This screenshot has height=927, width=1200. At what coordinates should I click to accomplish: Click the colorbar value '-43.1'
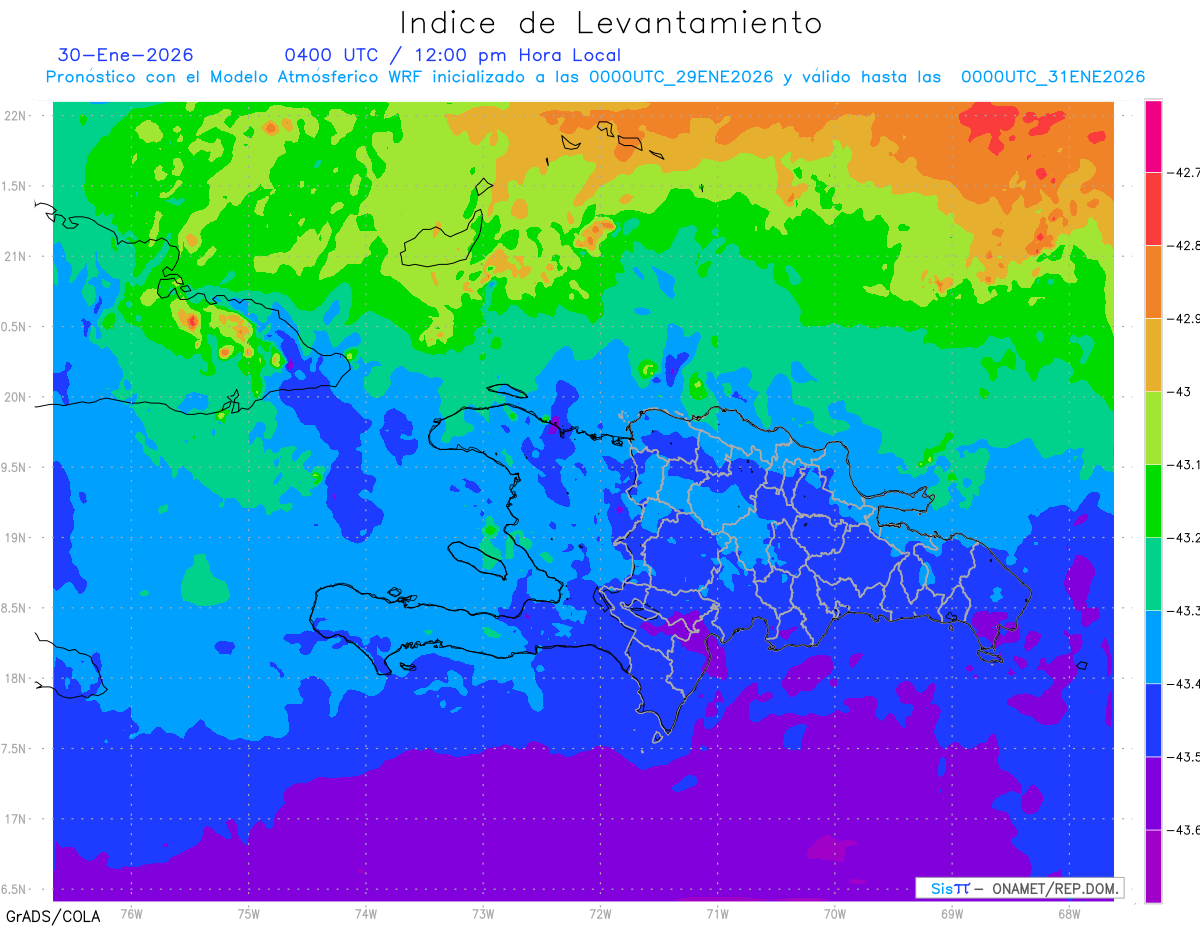tap(1186, 464)
